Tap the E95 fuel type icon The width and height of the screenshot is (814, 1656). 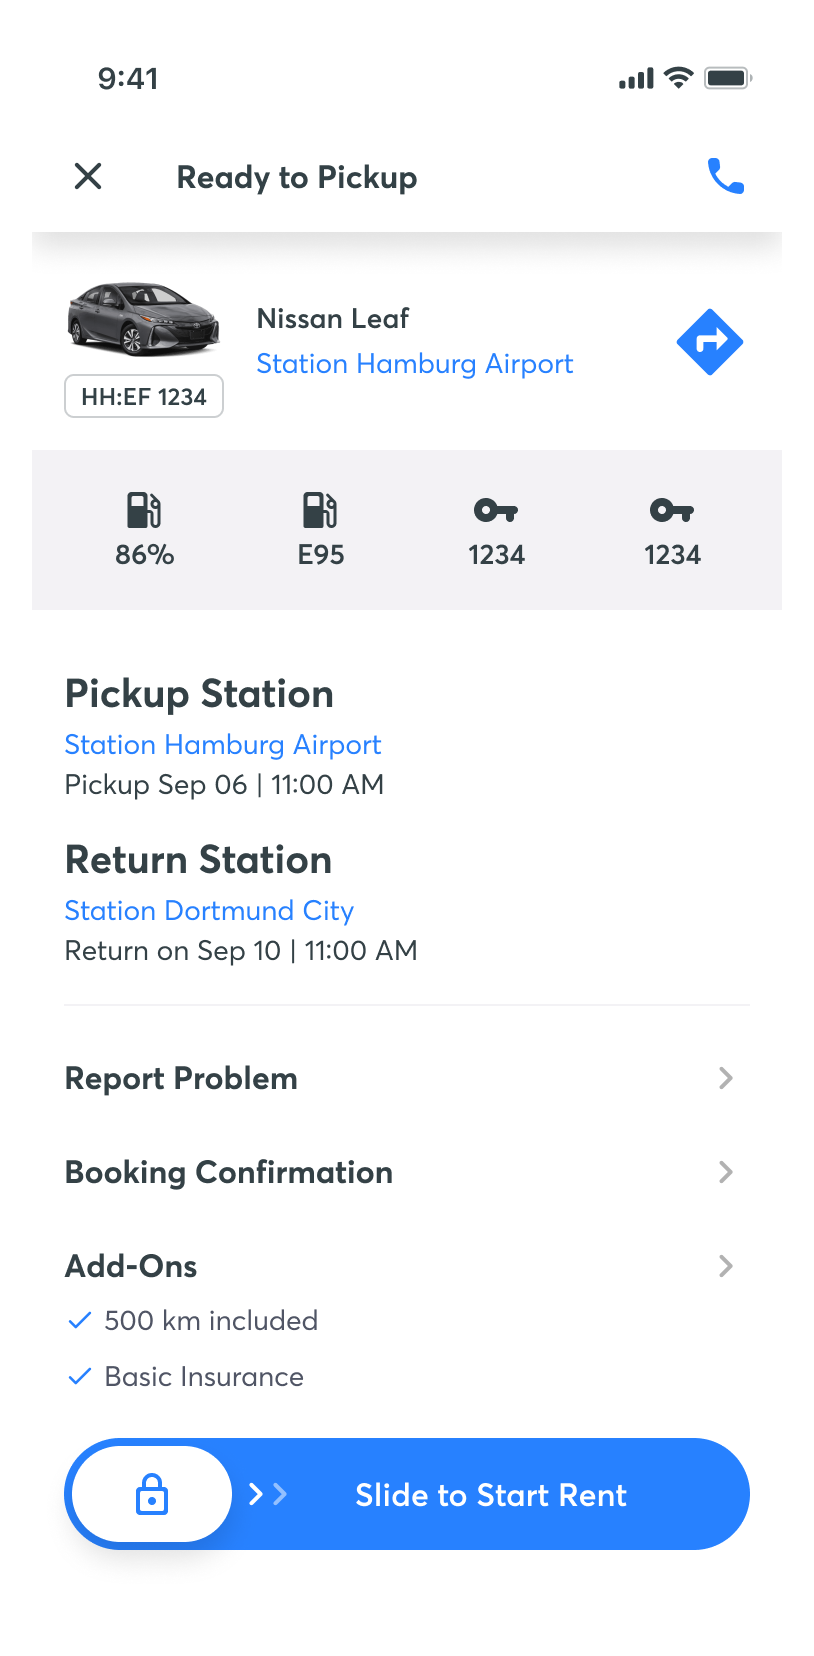(x=320, y=510)
